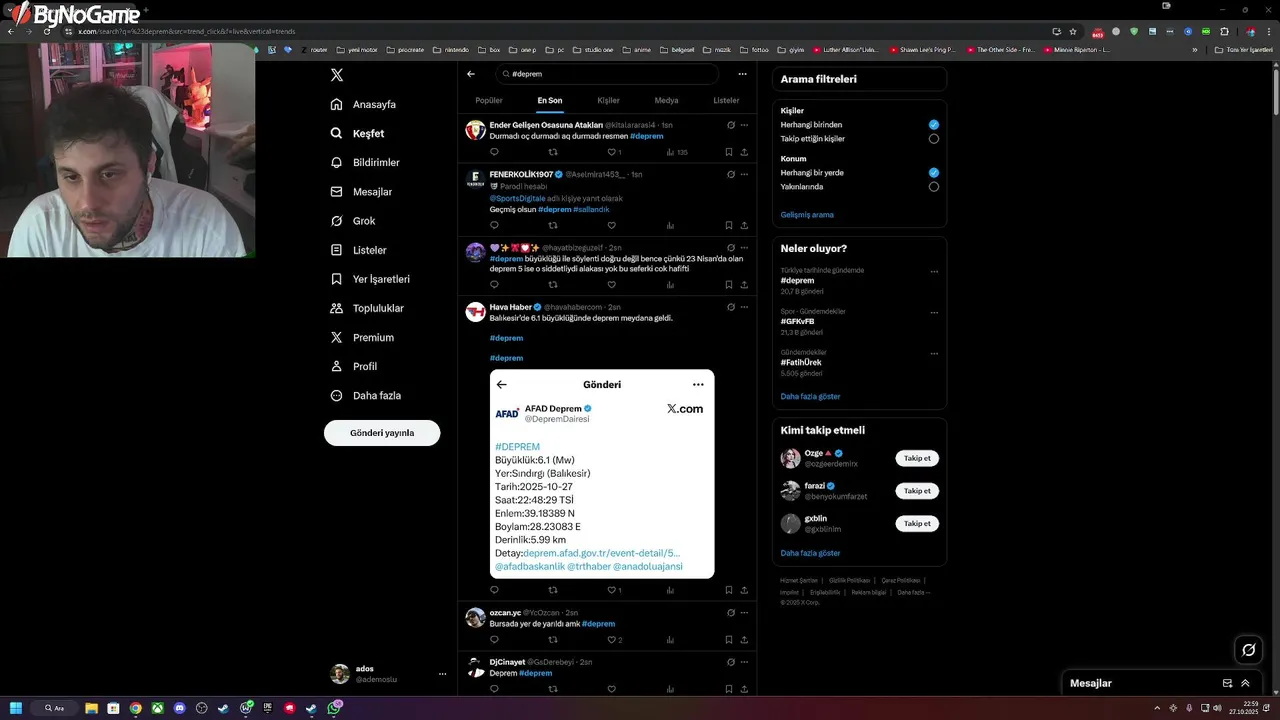This screenshot has width=1280, height=720.
Task: Open account menu next to ados profile
Action: 442,674
